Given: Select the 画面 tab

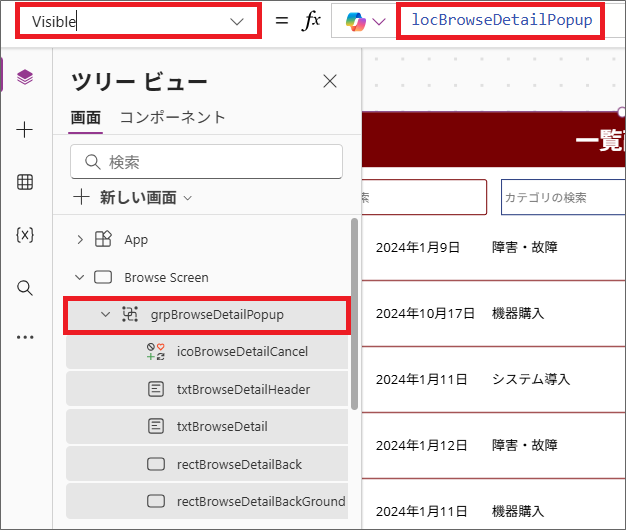Looking at the screenshot, I should 85,117.
